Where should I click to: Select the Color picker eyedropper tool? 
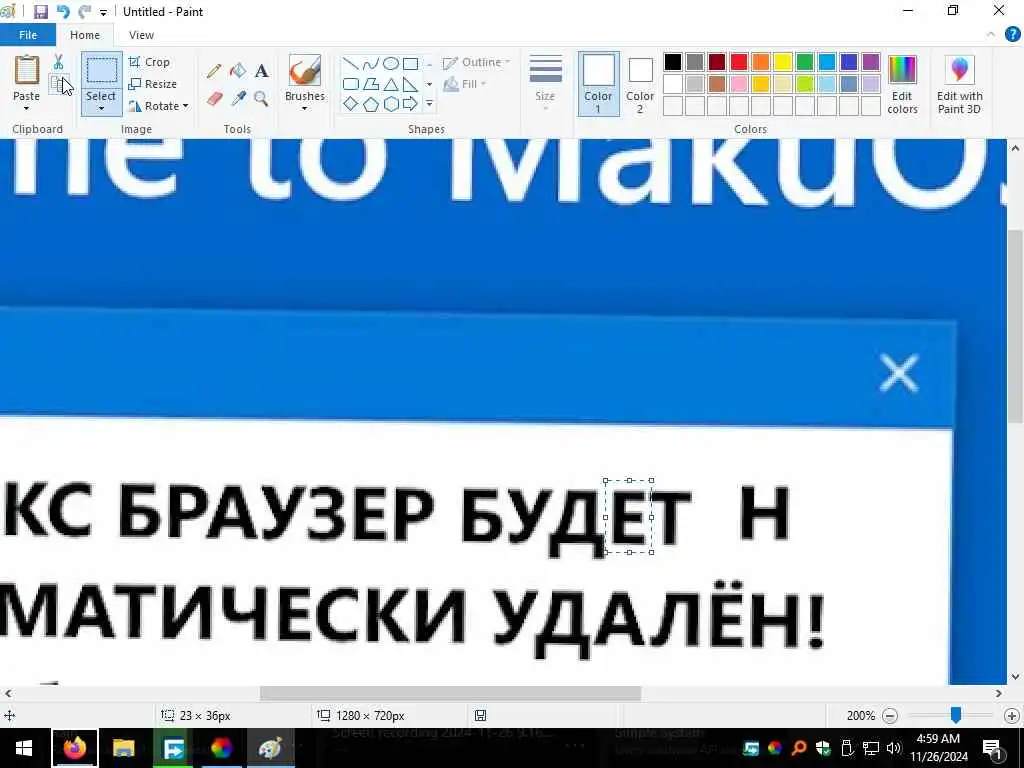(x=238, y=99)
